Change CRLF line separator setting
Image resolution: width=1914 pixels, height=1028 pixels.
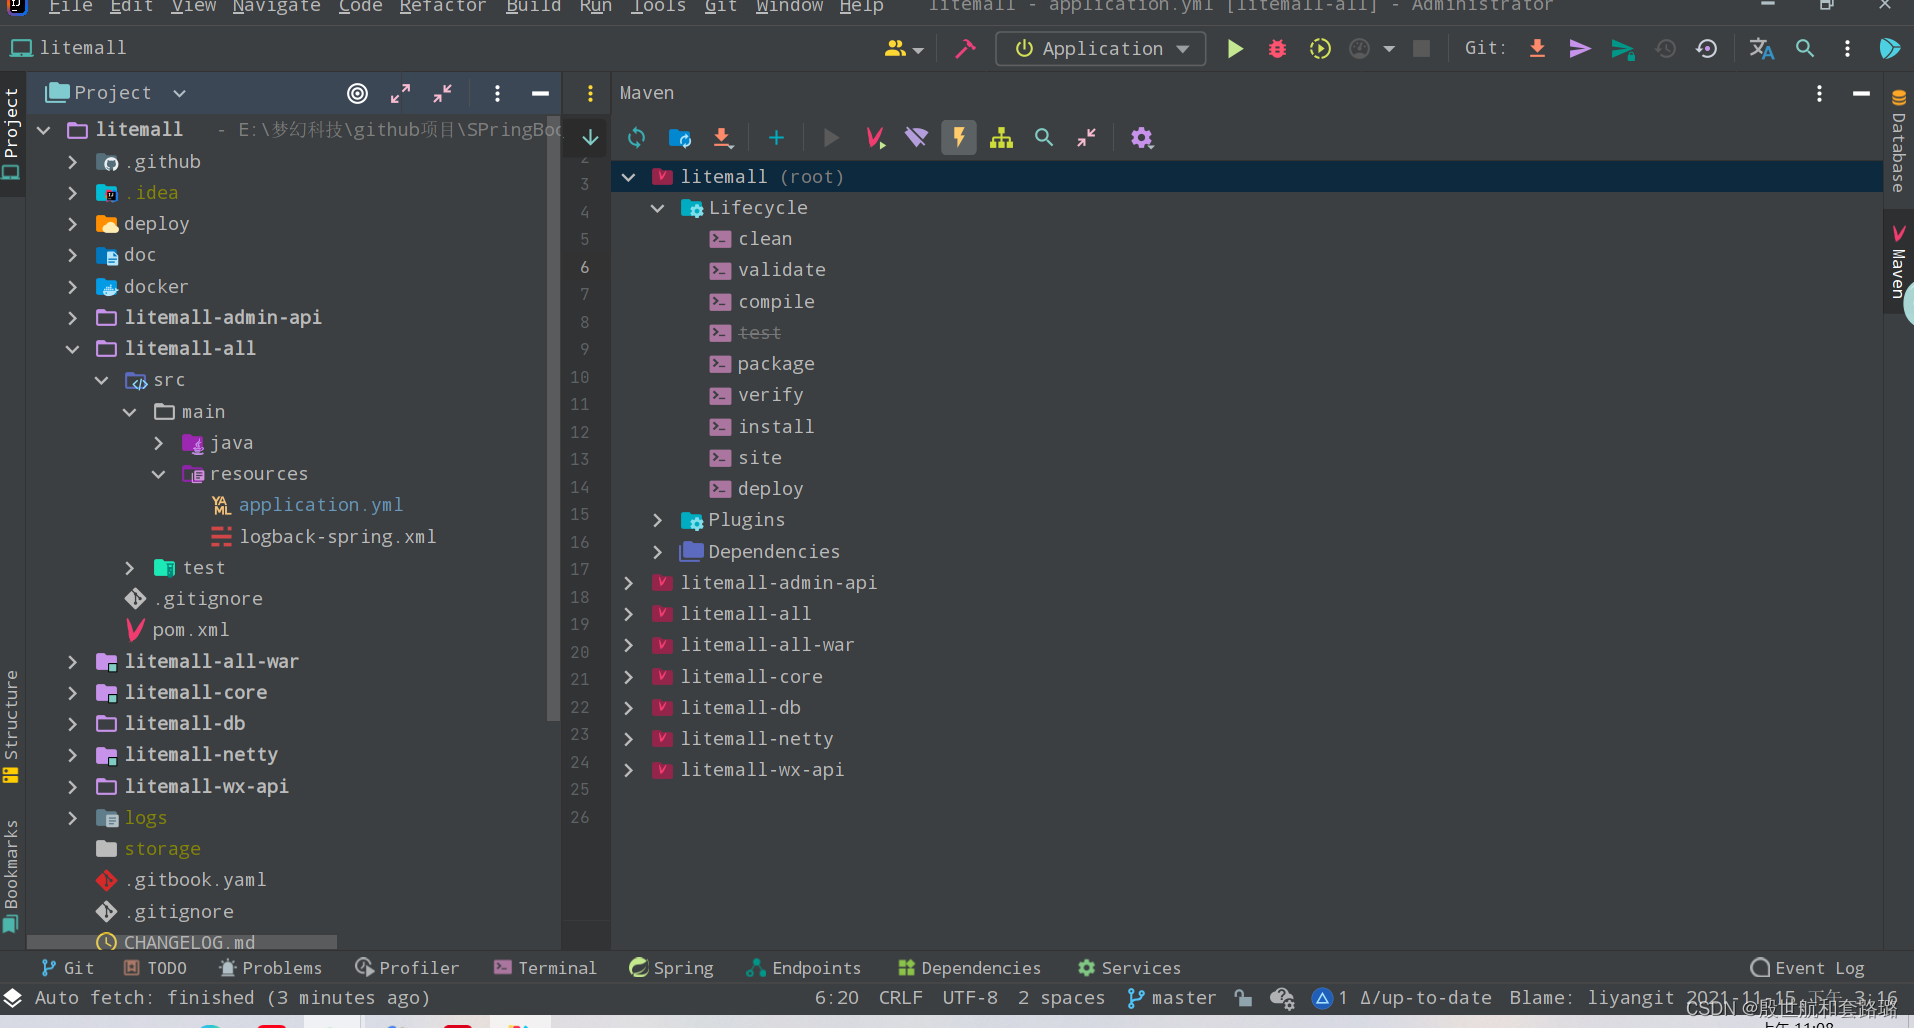pos(901,998)
